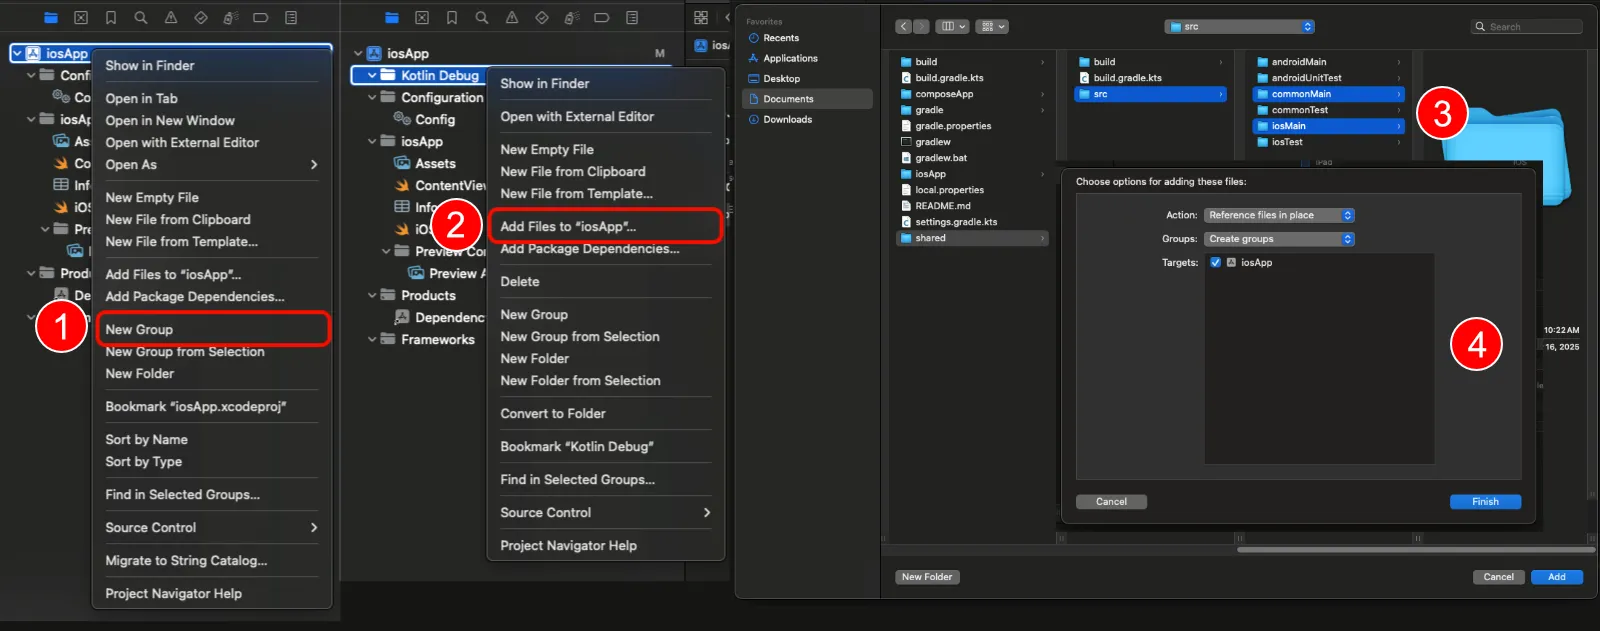The width and height of the screenshot is (1600, 631).
Task: Select Source Control navigator icon in leftmost toolbar
Action: coord(81,18)
